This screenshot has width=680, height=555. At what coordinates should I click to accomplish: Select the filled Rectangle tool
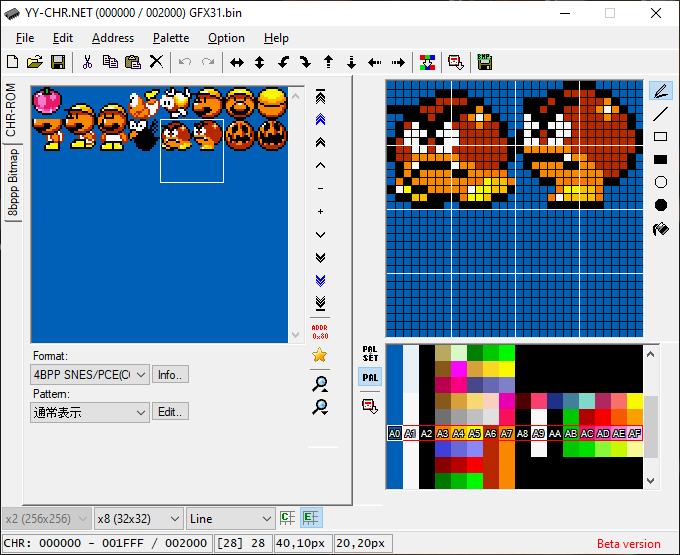[x=660, y=160]
